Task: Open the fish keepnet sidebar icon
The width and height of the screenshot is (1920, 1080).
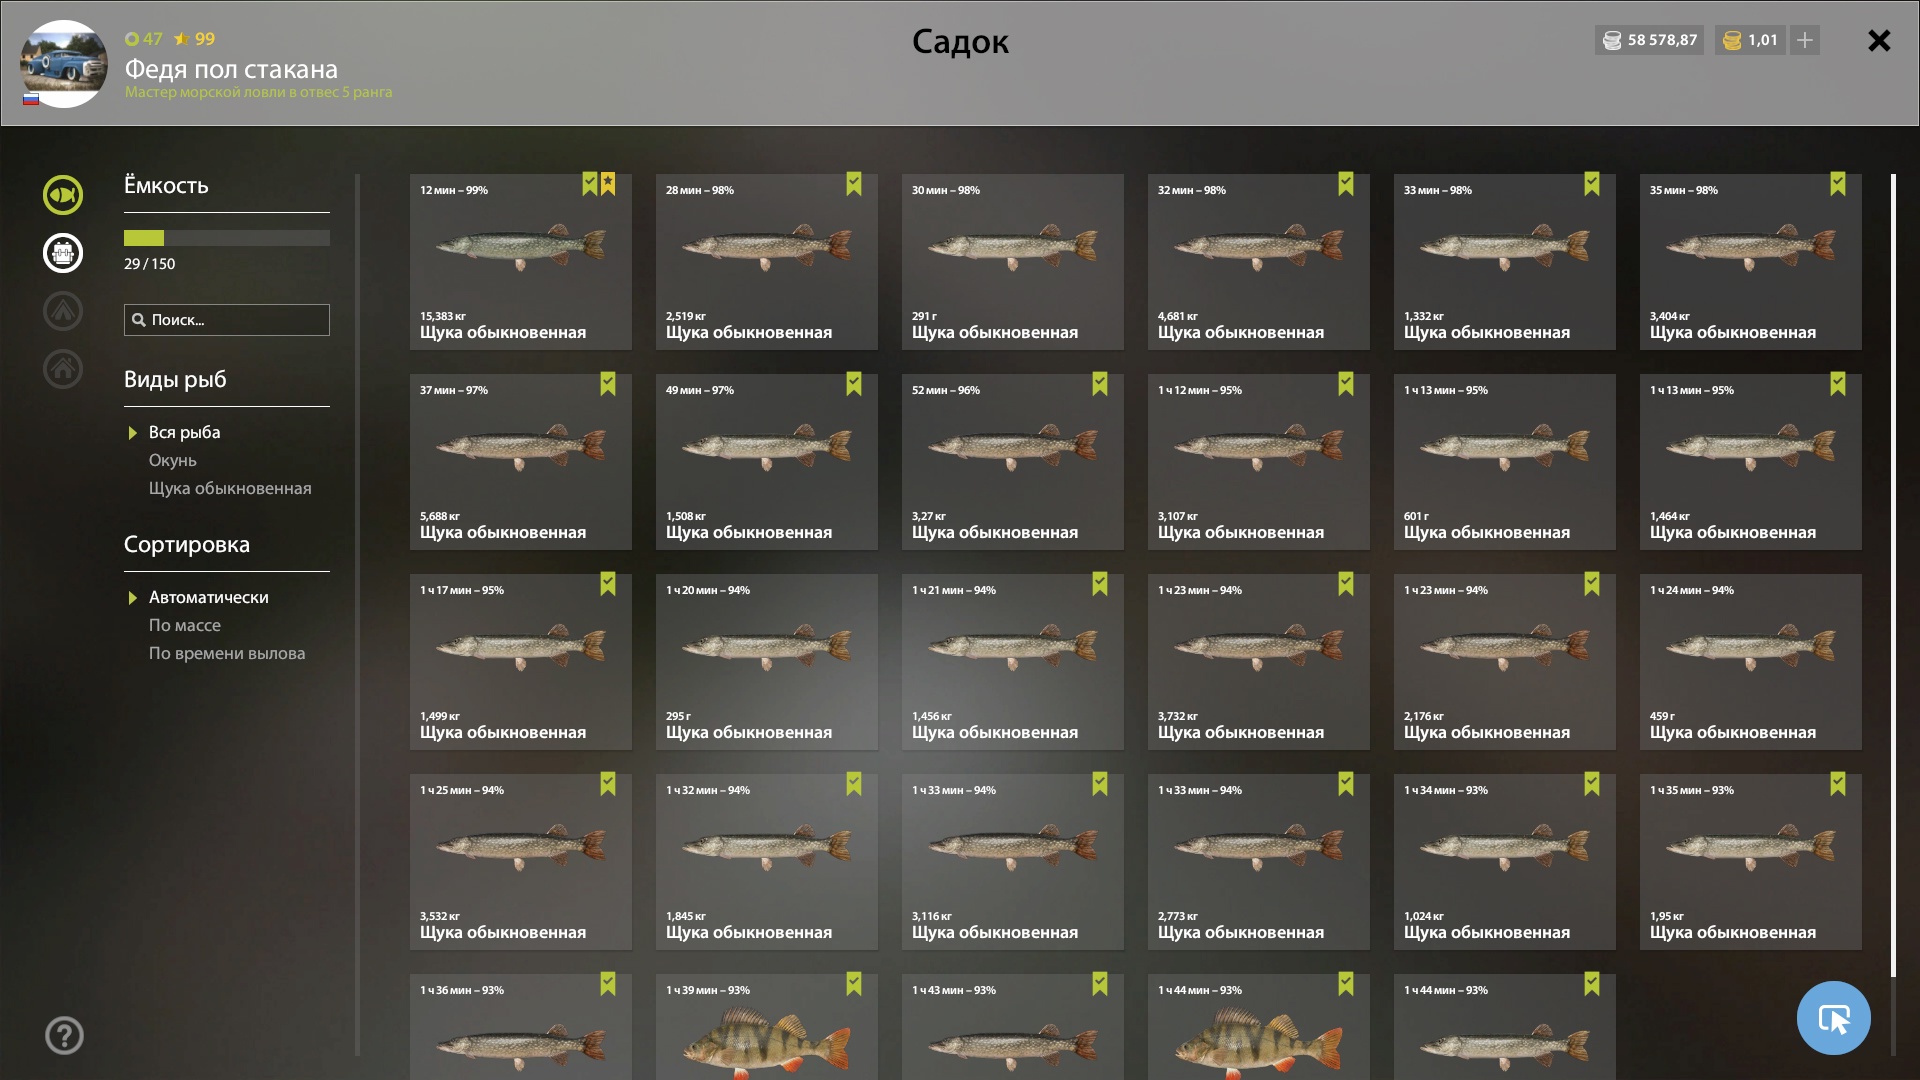Action: (x=63, y=195)
